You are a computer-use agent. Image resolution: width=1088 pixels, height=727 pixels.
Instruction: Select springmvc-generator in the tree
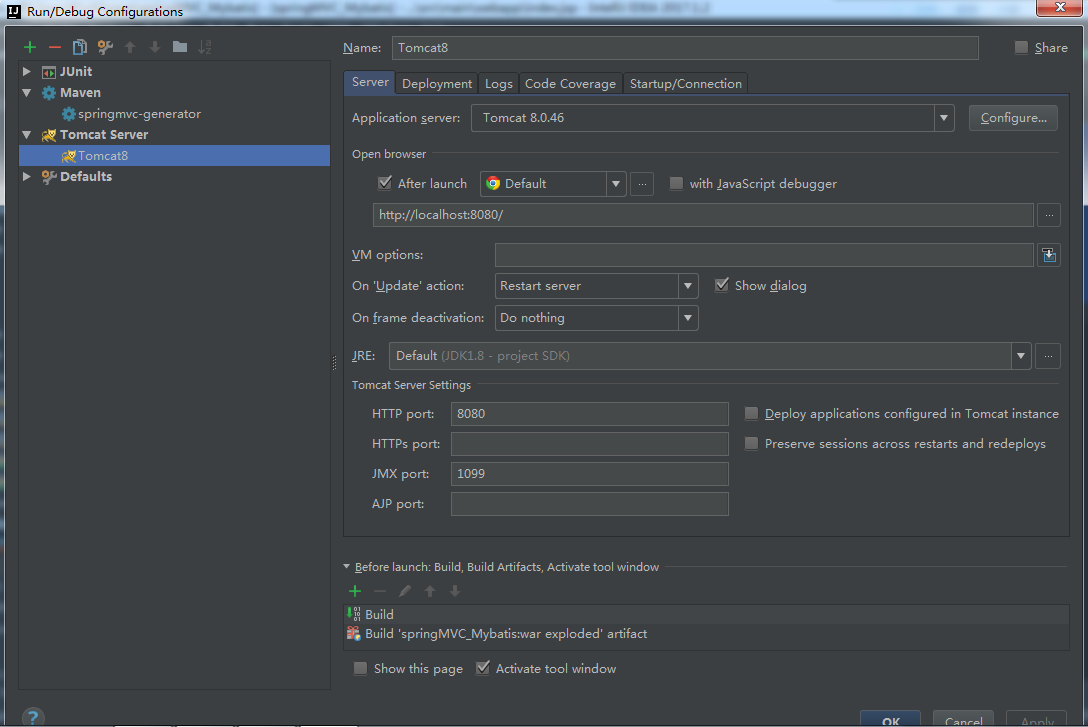click(139, 114)
